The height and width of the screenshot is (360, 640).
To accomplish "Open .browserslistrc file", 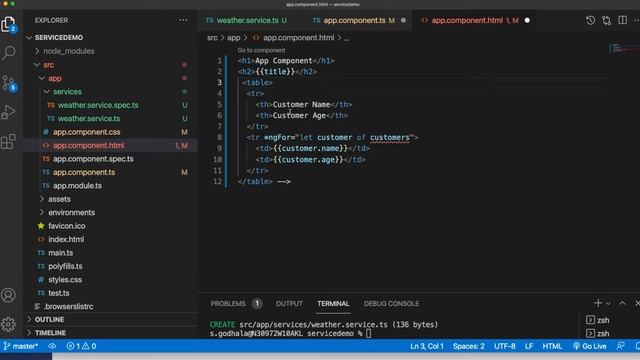I will pos(68,306).
